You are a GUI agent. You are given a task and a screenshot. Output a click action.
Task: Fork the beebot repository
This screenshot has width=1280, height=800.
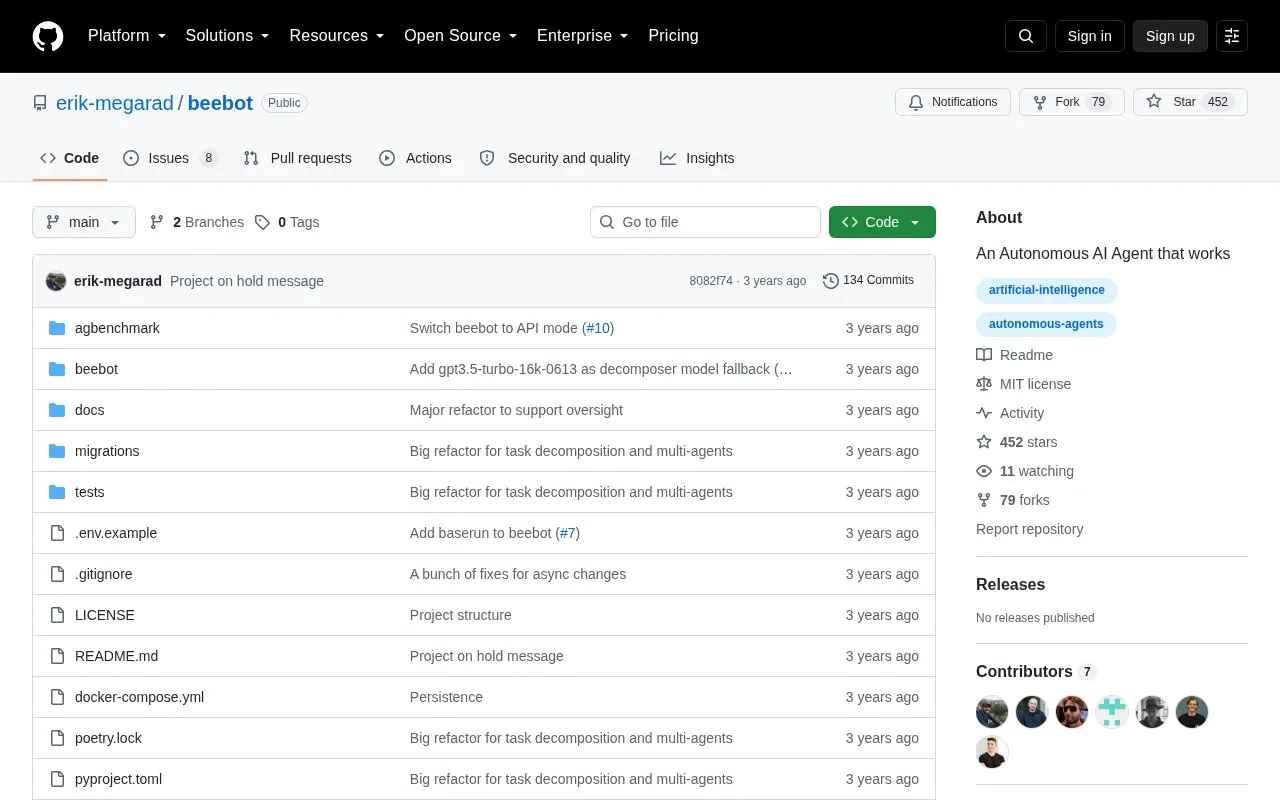[1072, 102]
